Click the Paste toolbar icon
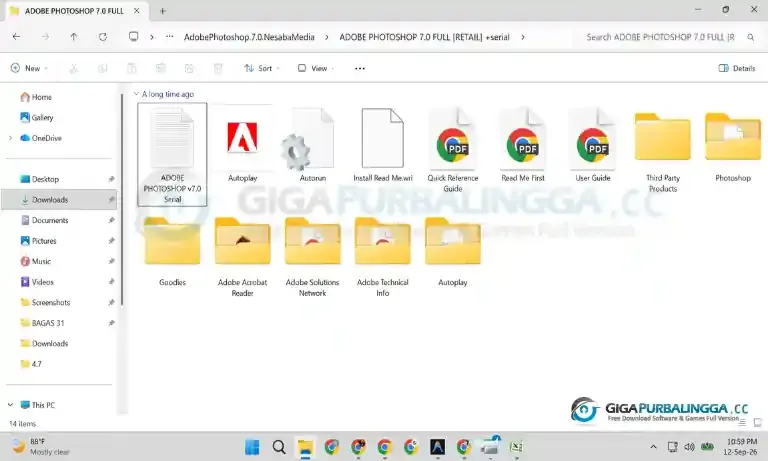The width and height of the screenshot is (768, 461). click(131, 69)
